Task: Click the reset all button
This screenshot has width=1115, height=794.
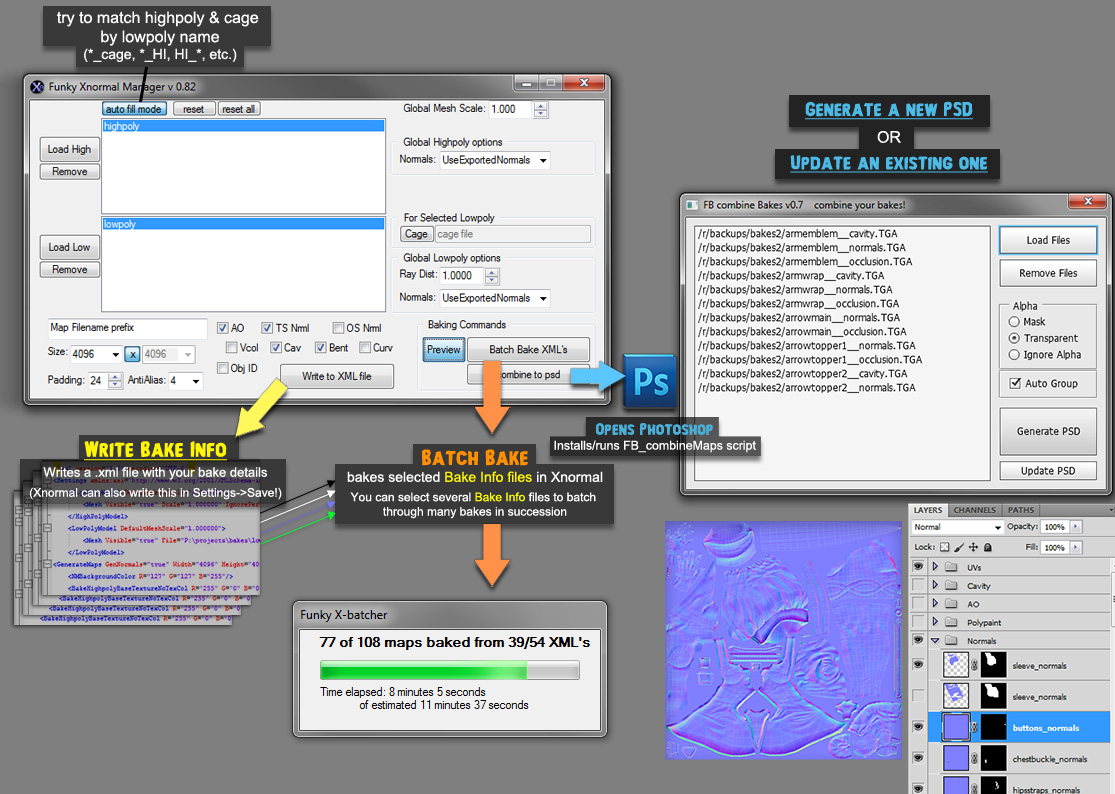Action: [238, 109]
